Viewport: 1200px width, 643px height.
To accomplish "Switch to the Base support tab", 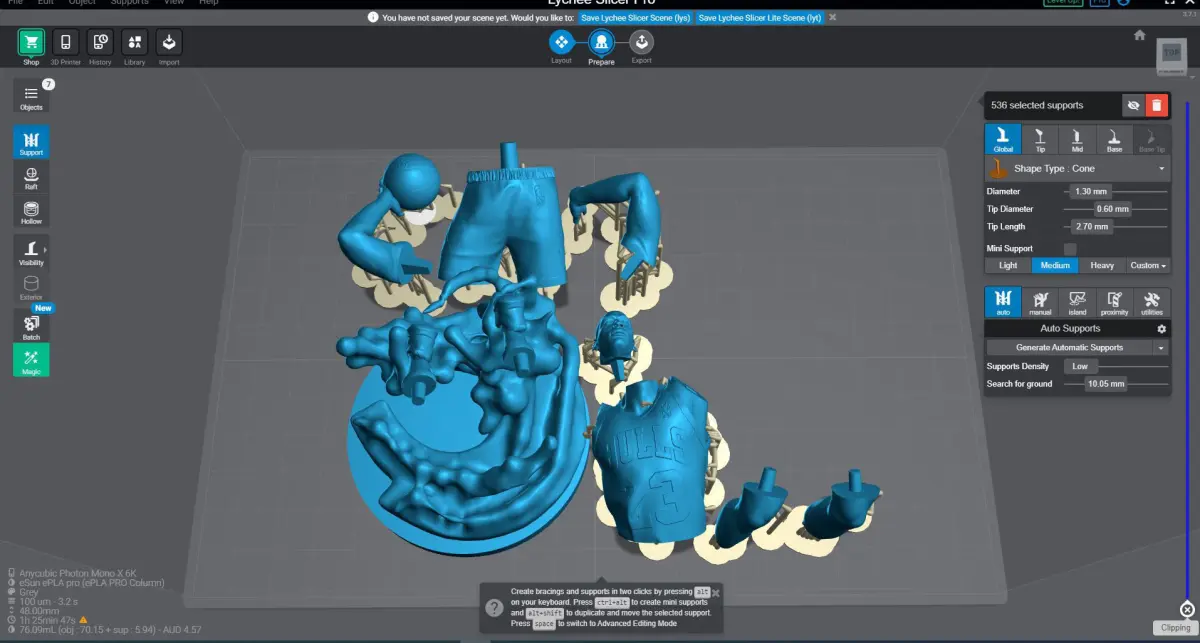I will point(1114,139).
